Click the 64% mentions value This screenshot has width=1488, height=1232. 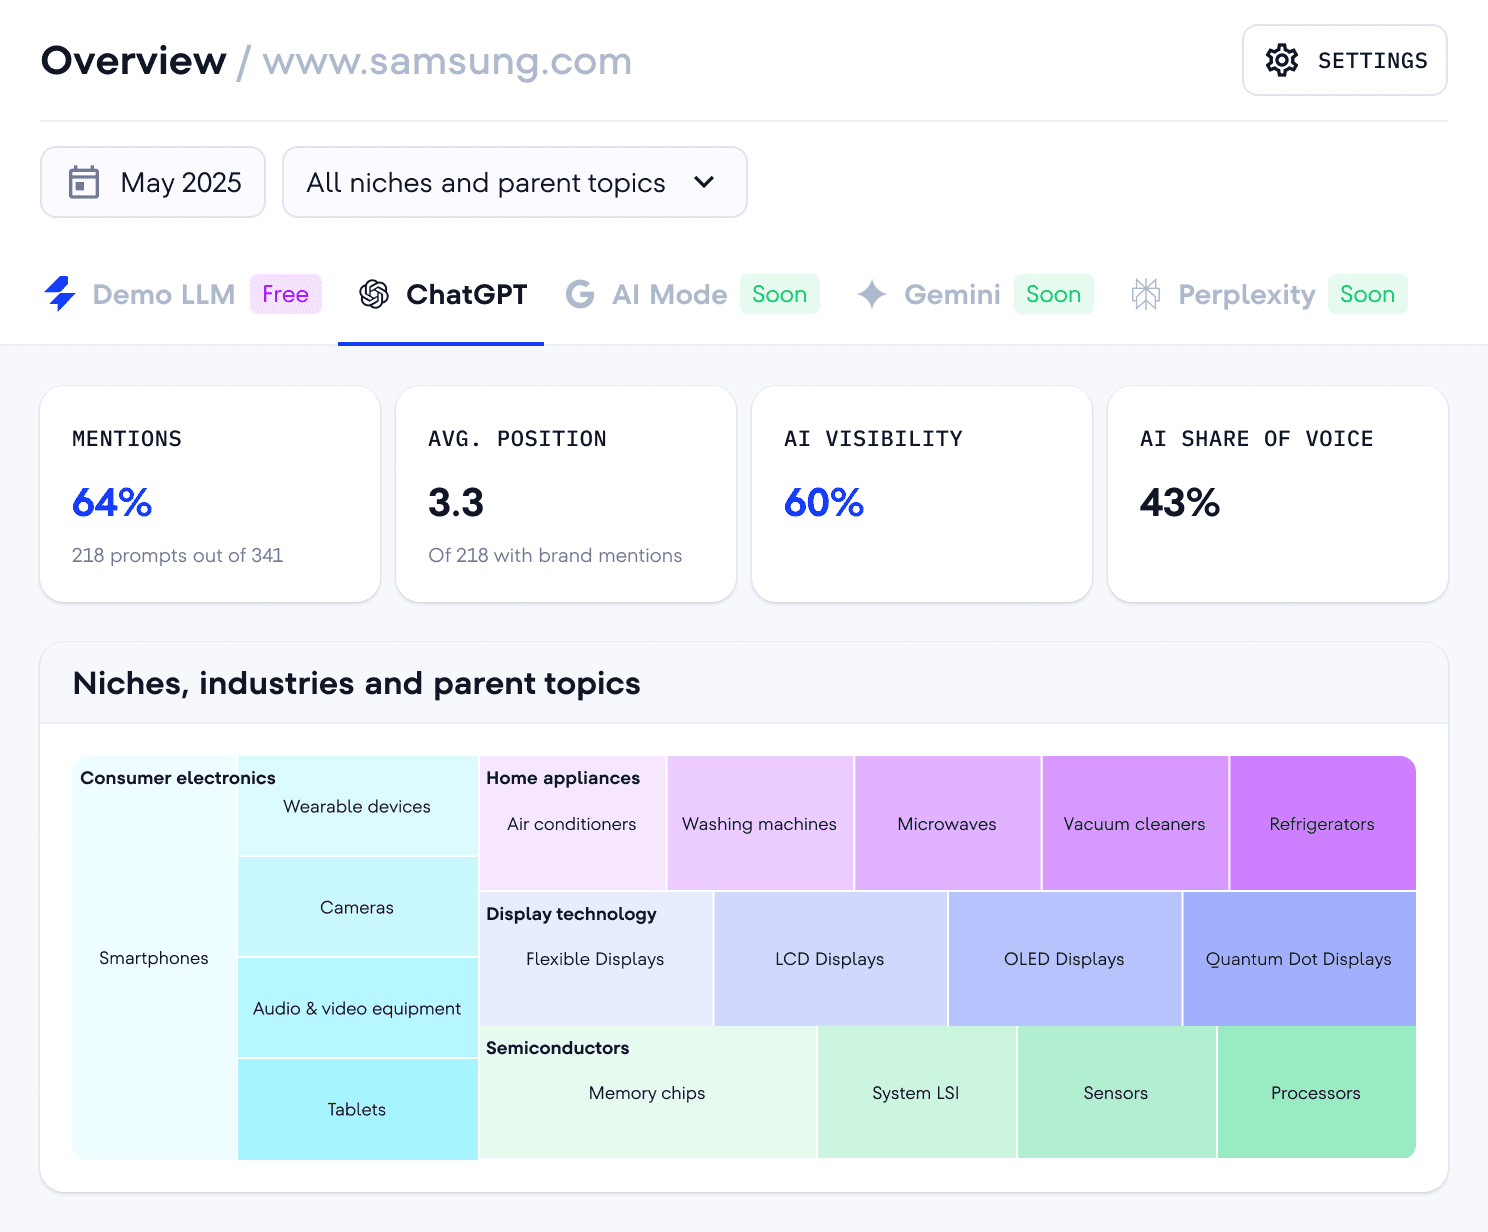(112, 503)
